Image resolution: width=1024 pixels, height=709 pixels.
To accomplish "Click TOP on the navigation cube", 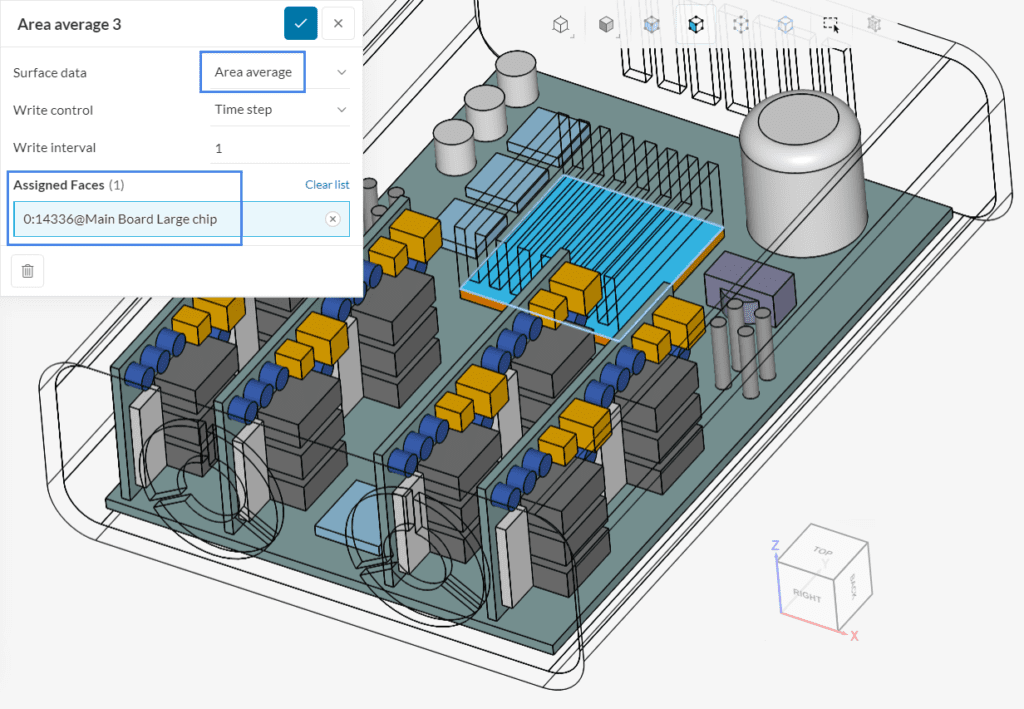I will pyautogui.click(x=822, y=552).
